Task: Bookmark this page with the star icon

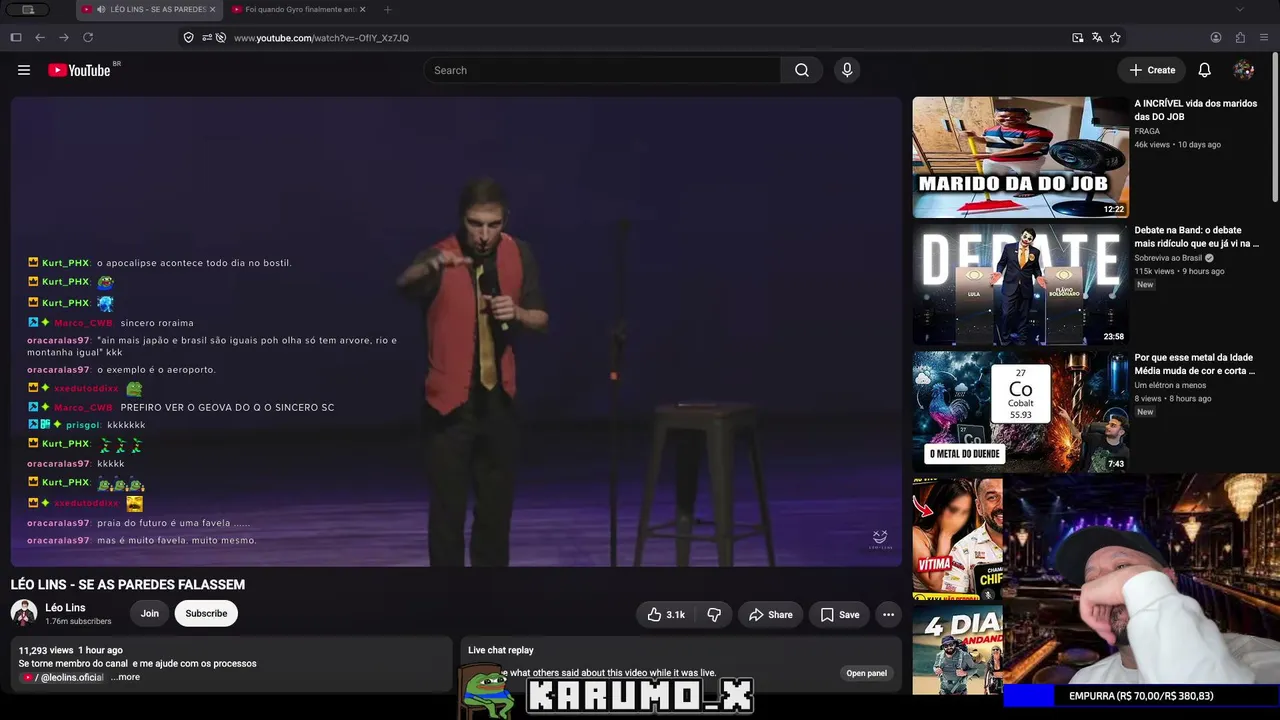Action: coord(1115,38)
